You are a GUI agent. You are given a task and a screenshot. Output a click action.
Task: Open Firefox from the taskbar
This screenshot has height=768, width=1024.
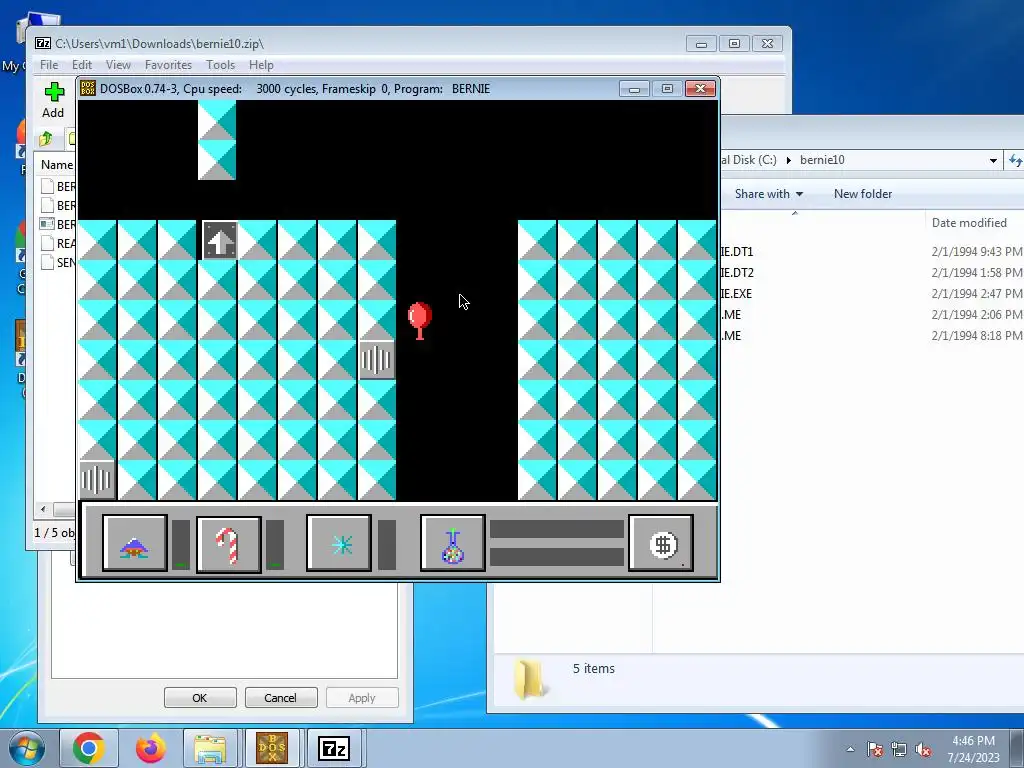pyautogui.click(x=150, y=748)
